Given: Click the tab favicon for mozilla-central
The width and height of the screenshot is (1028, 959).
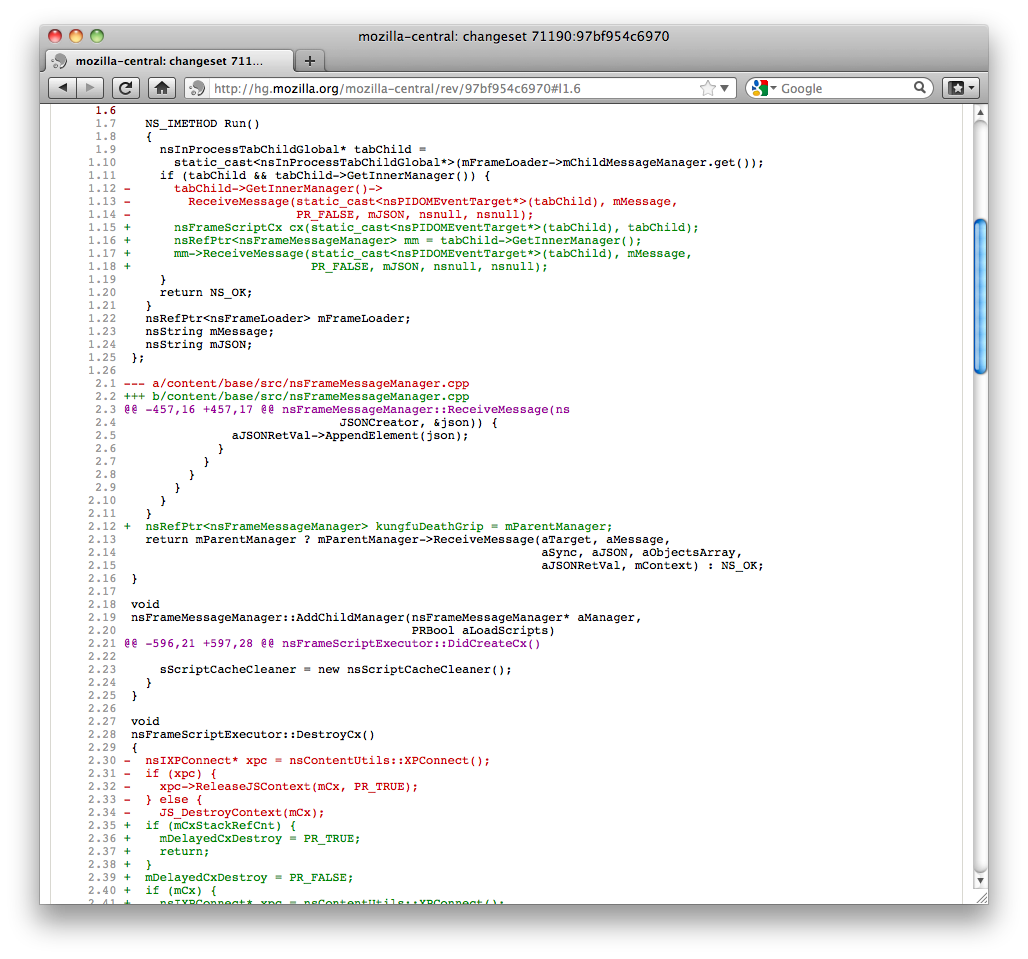Looking at the screenshot, I should click(60, 61).
